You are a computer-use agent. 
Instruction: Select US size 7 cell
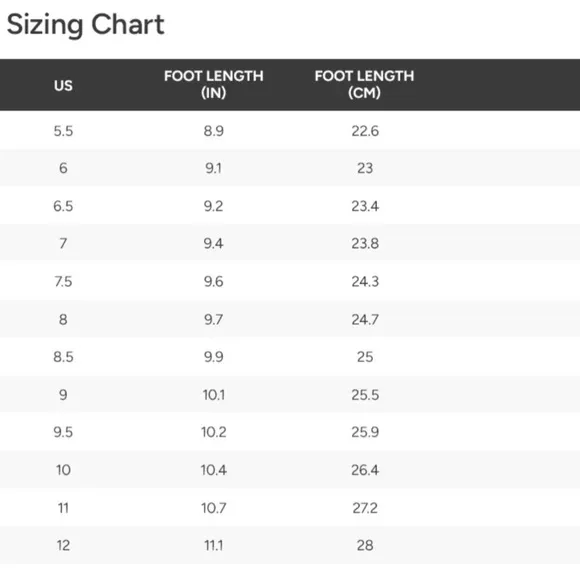tap(63, 243)
